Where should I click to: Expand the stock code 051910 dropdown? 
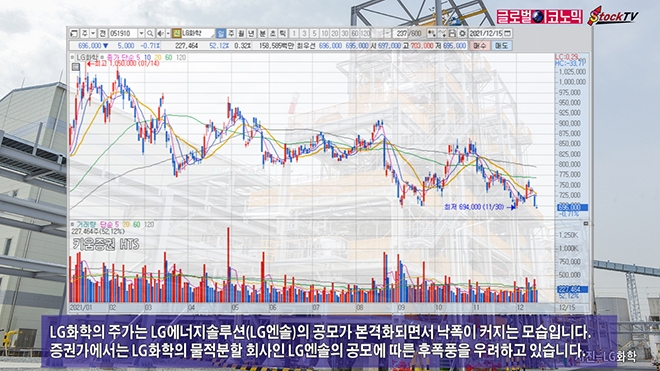point(141,33)
